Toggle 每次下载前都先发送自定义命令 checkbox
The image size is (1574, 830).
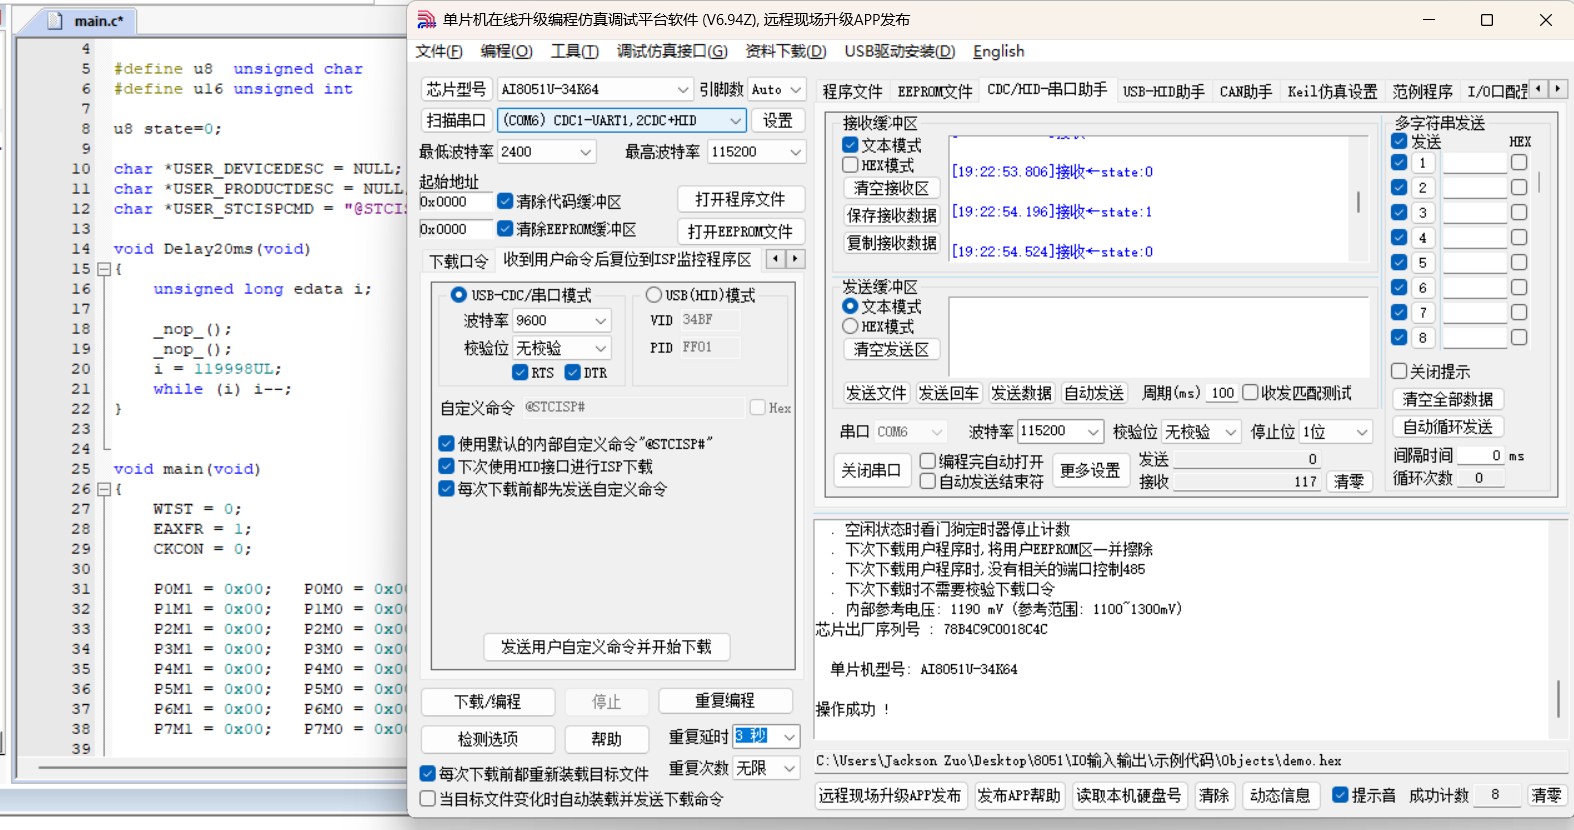point(446,489)
